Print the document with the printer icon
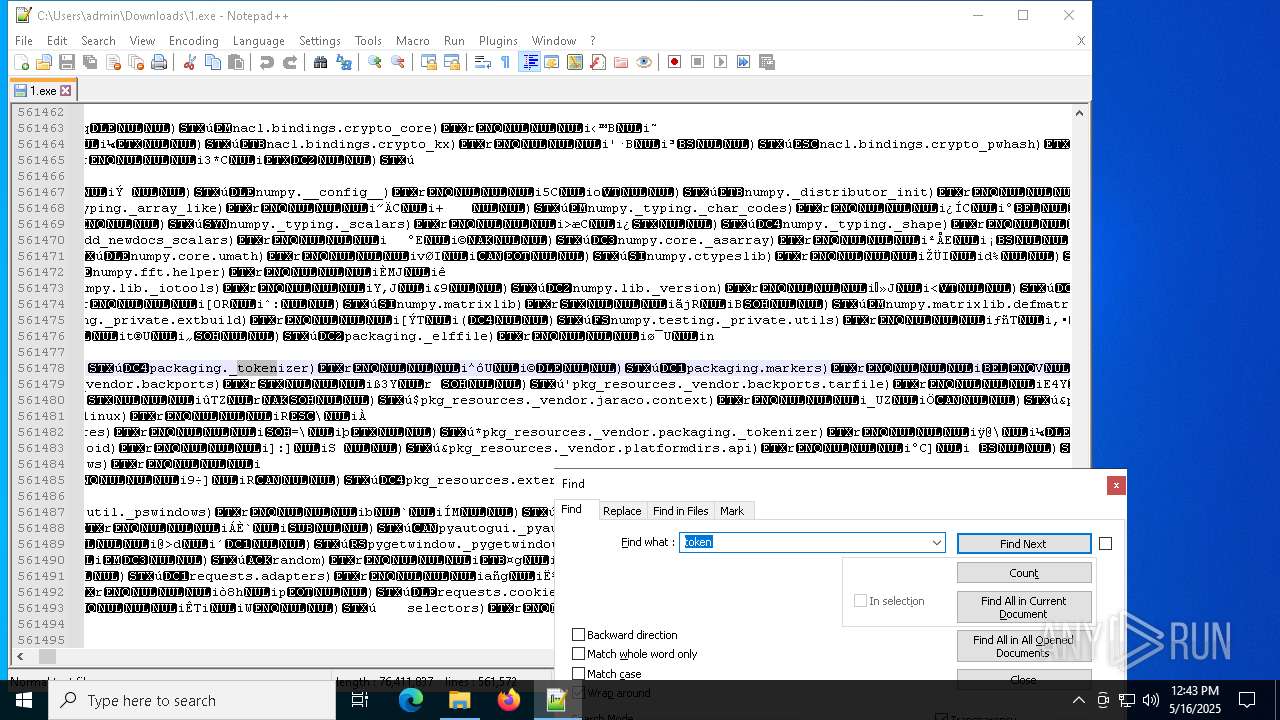 (159, 62)
